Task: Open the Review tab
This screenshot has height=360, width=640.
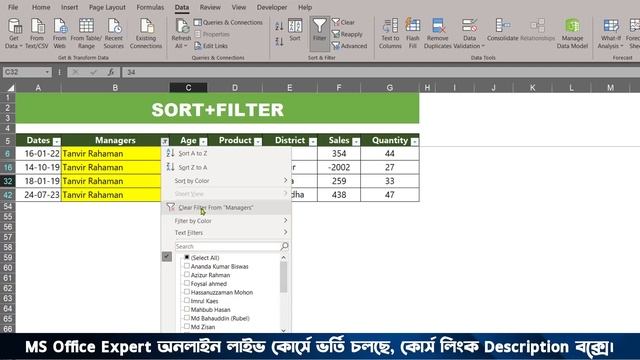Action: 210,7
